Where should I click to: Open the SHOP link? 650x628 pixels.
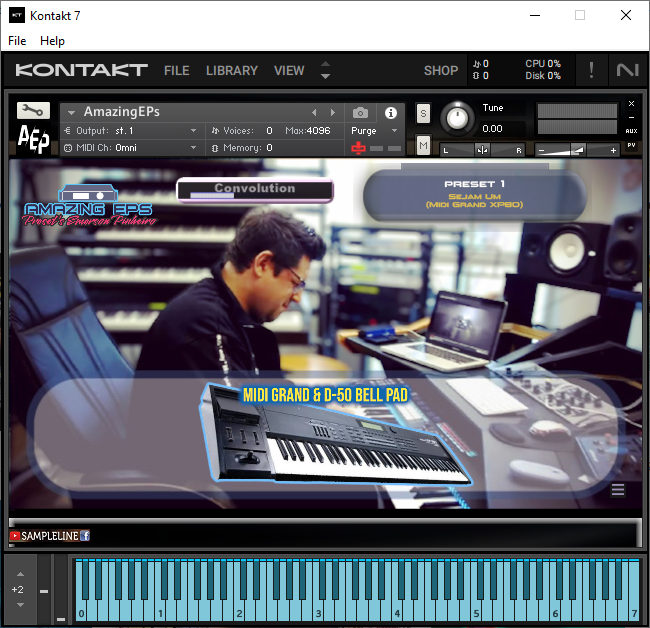click(441, 70)
